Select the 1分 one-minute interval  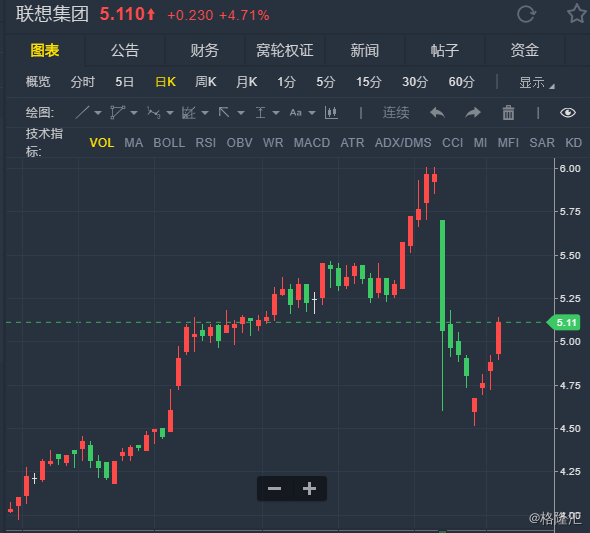click(x=286, y=82)
